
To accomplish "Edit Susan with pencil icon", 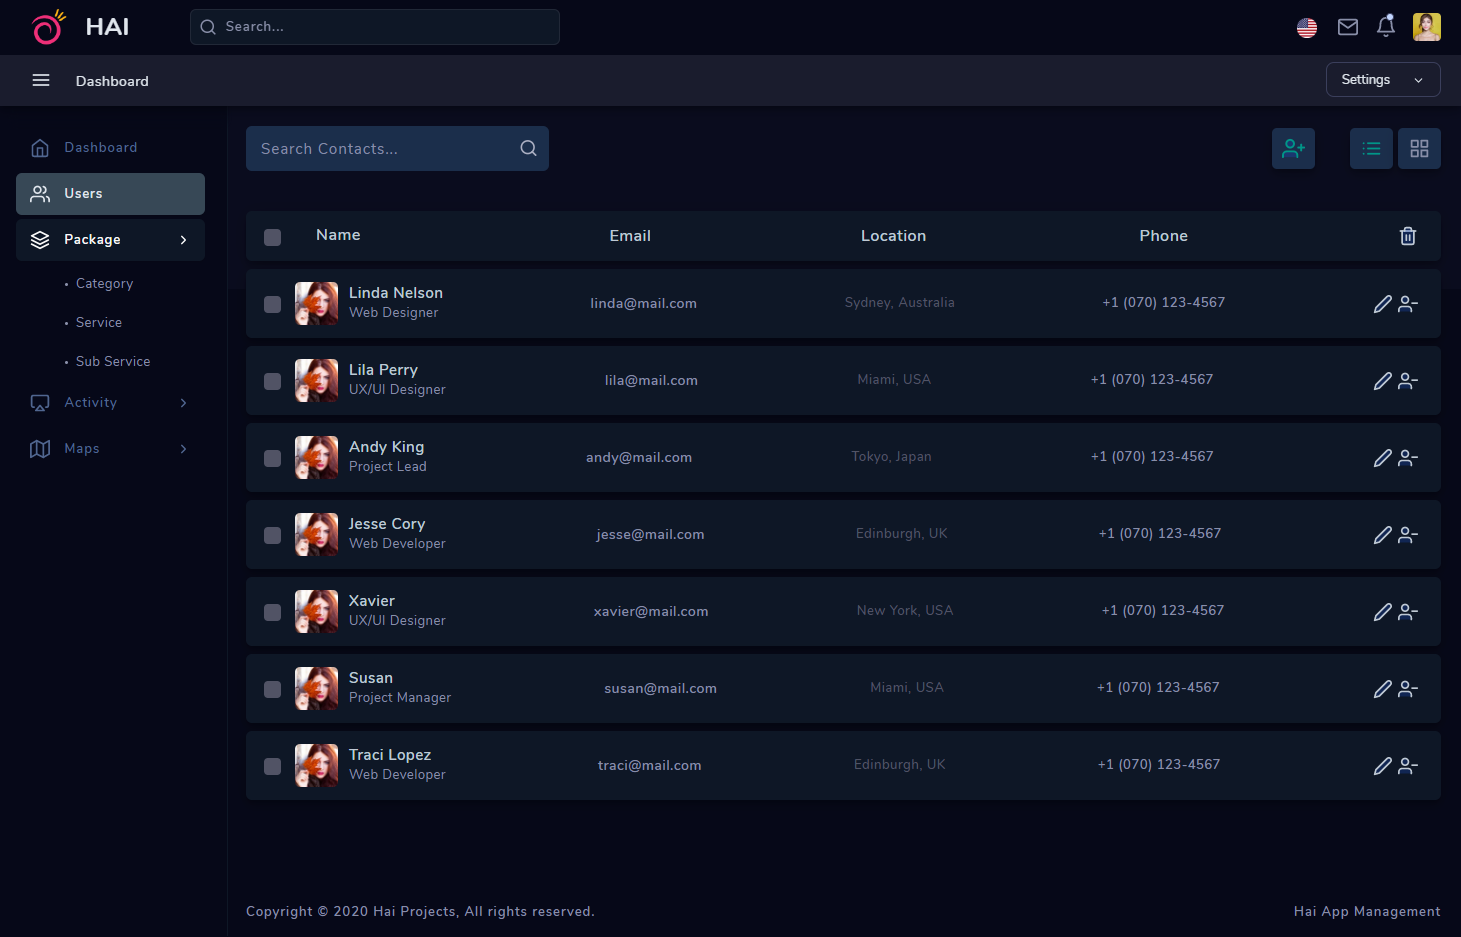I will [1382, 689].
